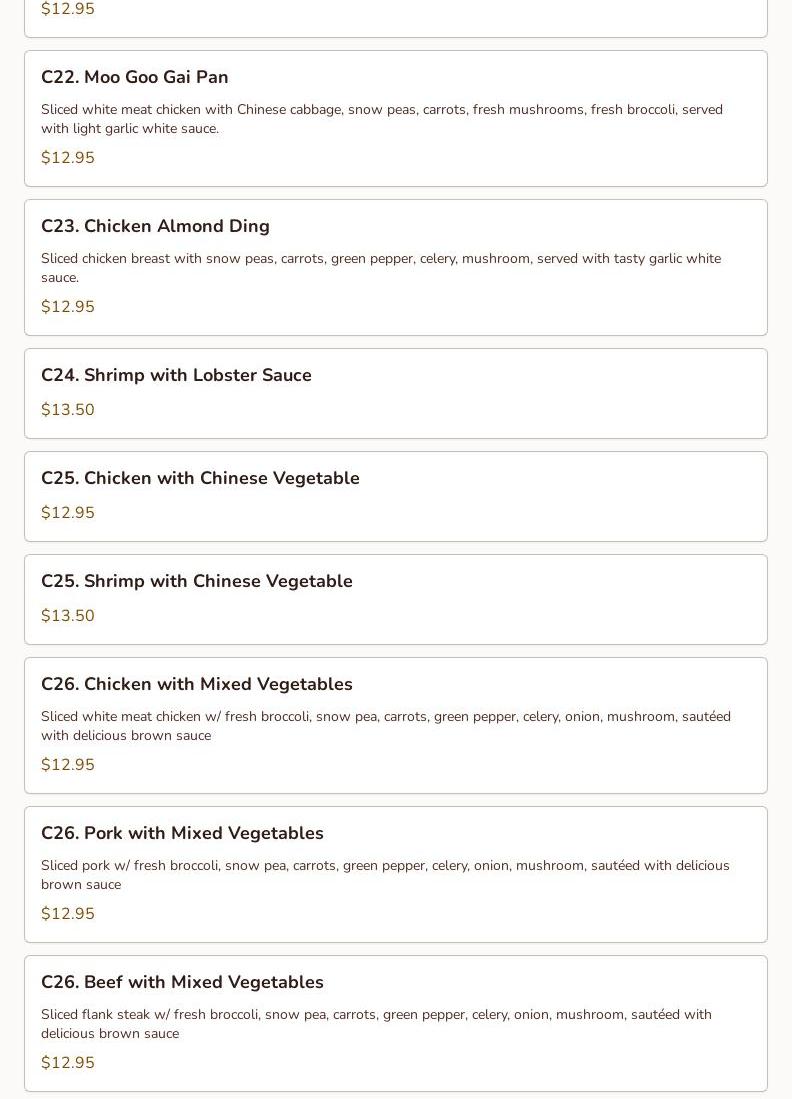Click the $13.50 price of Shrimp with Chinese Vegetable
Screen dimensions: 792x1099
tap(68, 616)
